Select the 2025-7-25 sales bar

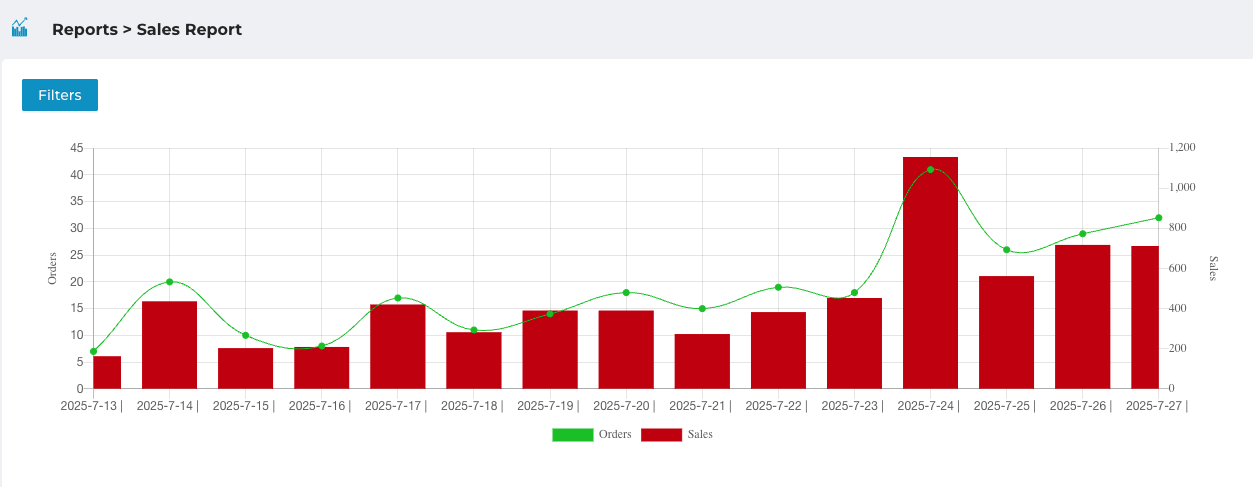click(x=1006, y=332)
